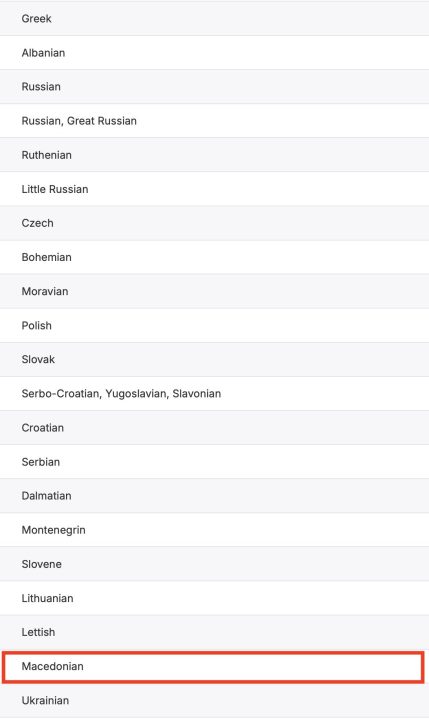Click the Little Russian entry
The width and height of the screenshot is (429, 720).
click(214, 189)
